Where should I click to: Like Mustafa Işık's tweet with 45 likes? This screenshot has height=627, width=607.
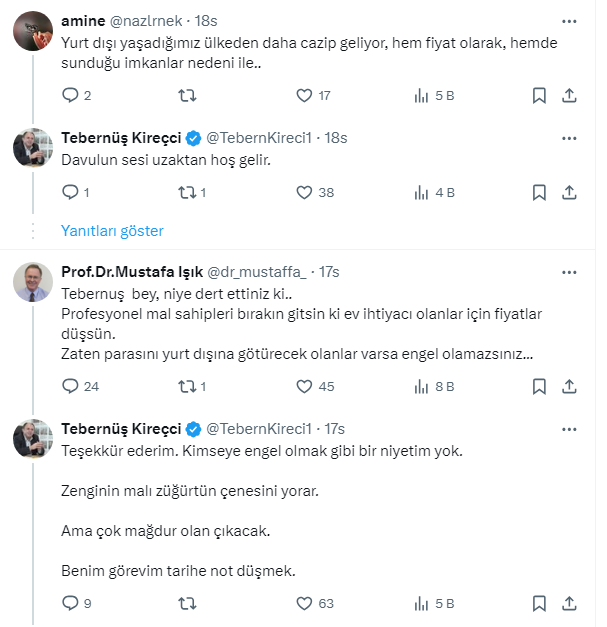[x=305, y=386]
